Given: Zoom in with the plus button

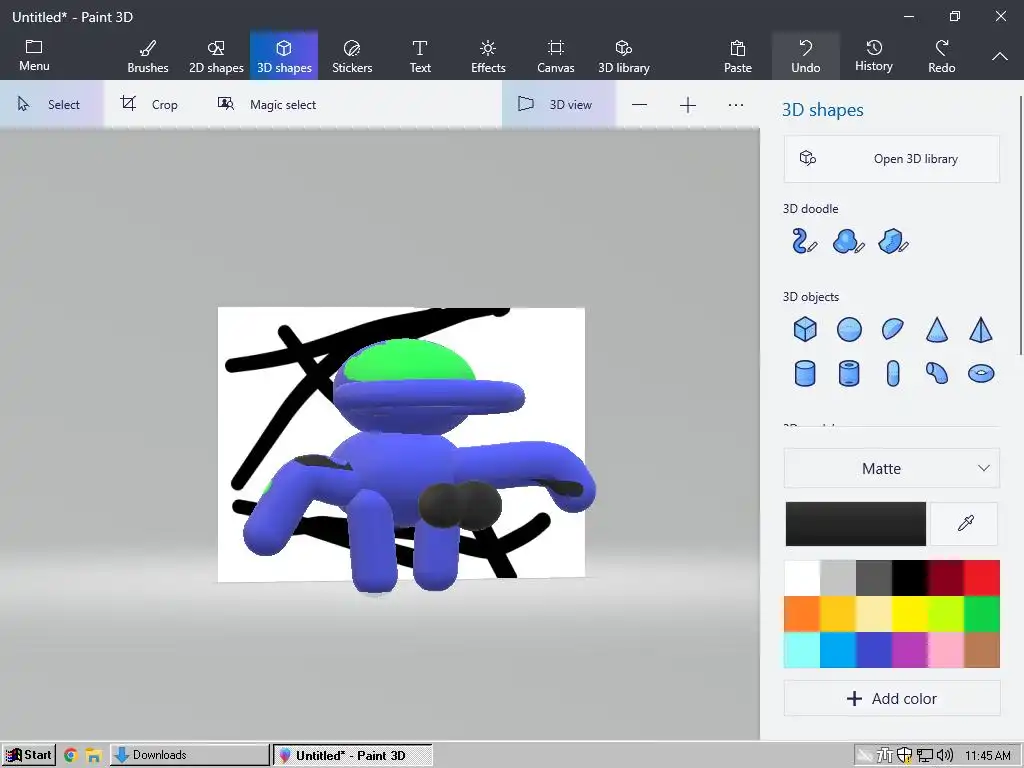Looking at the screenshot, I should (x=688, y=105).
